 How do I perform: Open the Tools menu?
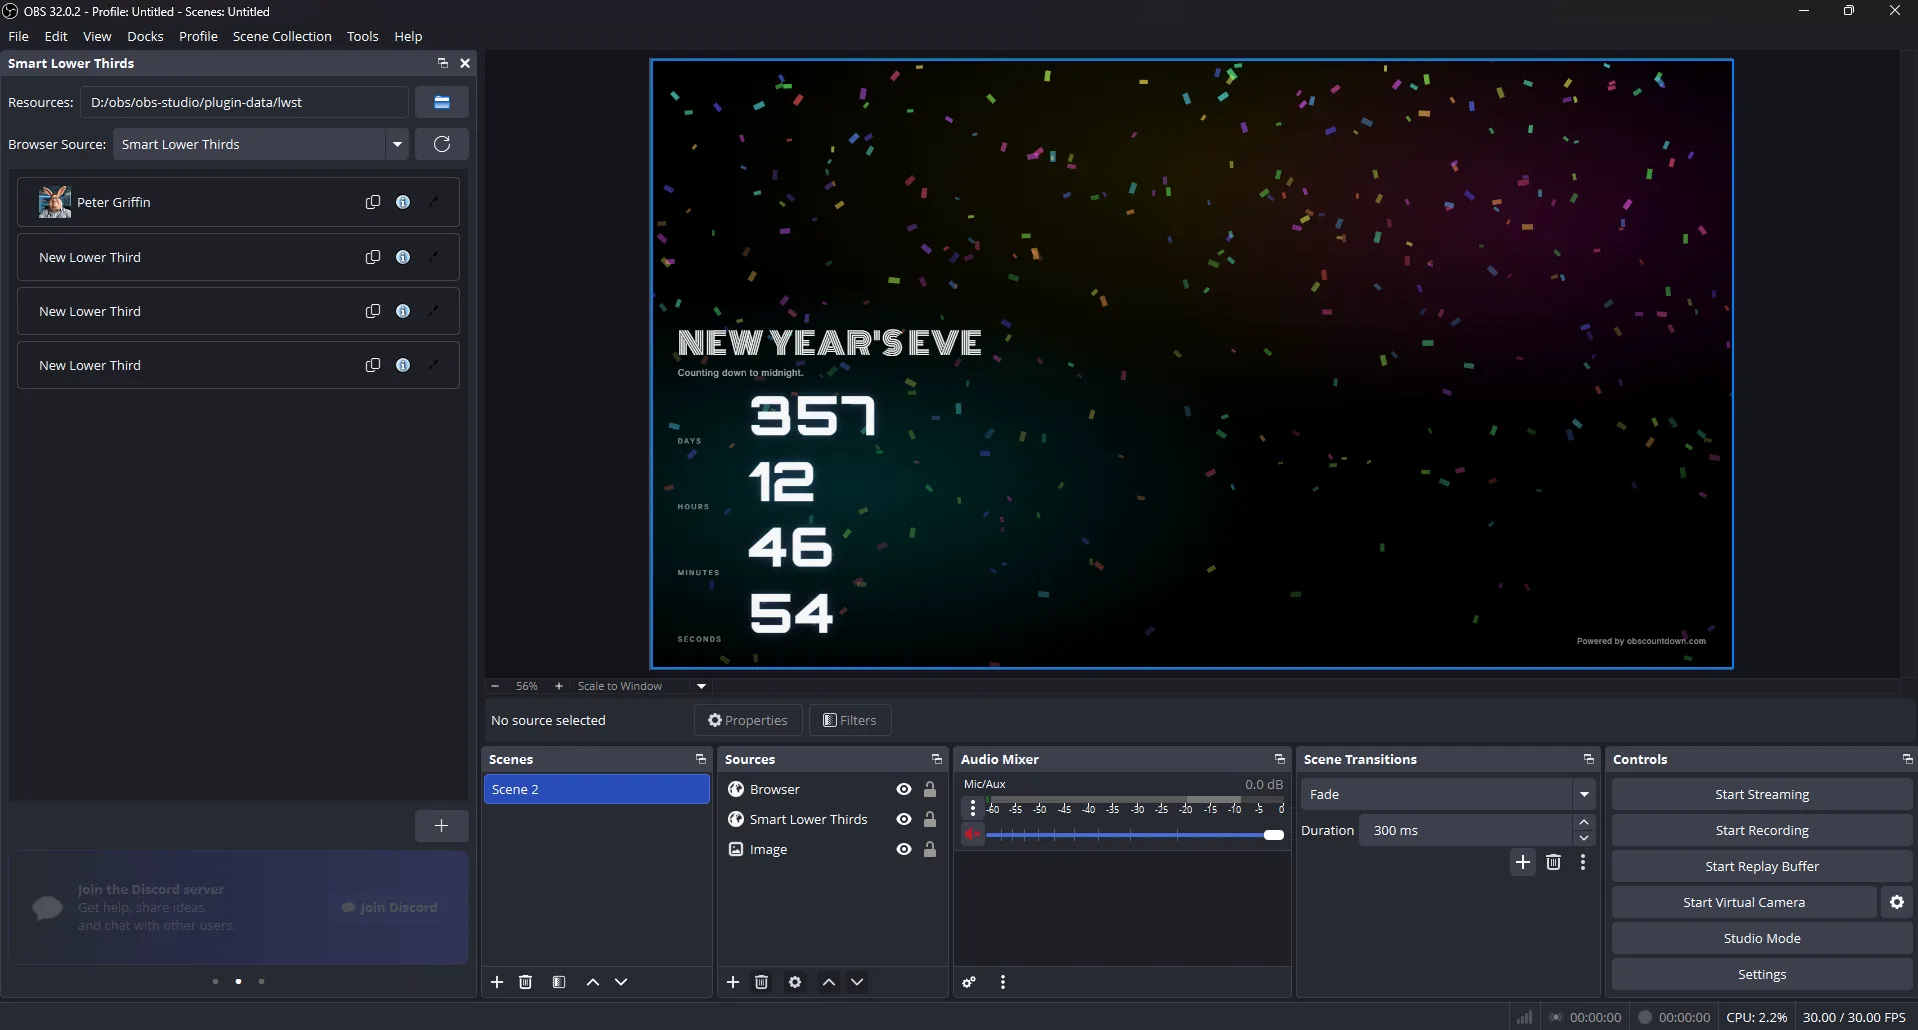point(362,36)
